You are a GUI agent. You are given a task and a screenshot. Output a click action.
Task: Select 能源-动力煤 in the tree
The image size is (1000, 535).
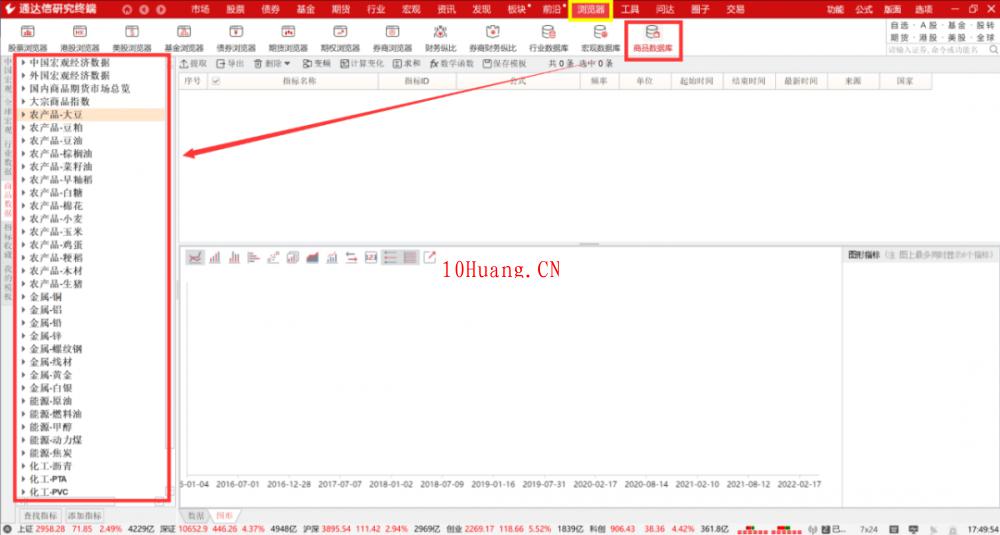56,440
